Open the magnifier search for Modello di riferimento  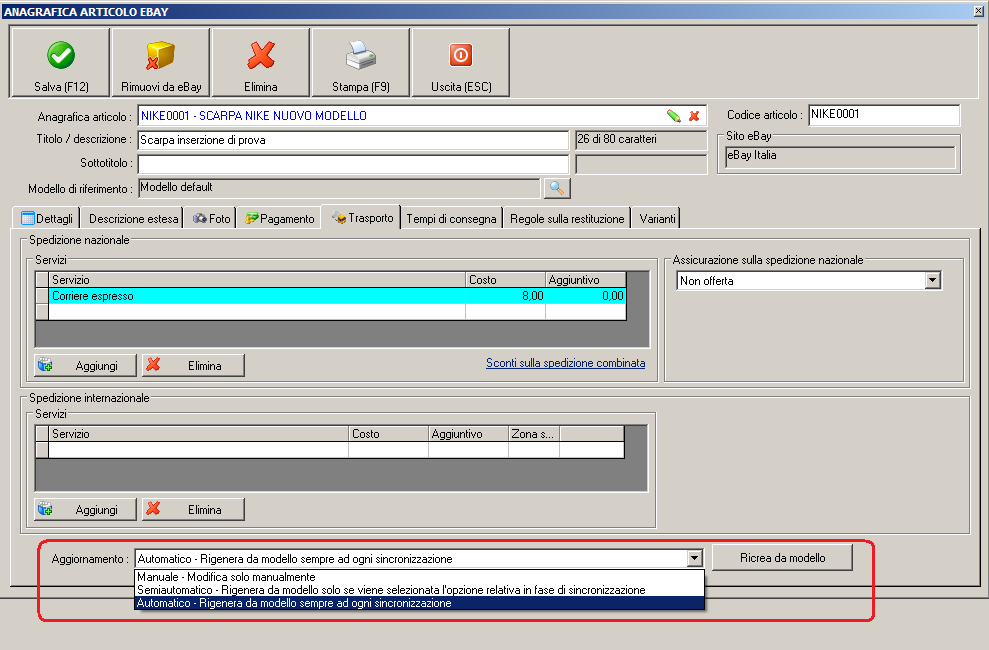coord(557,188)
